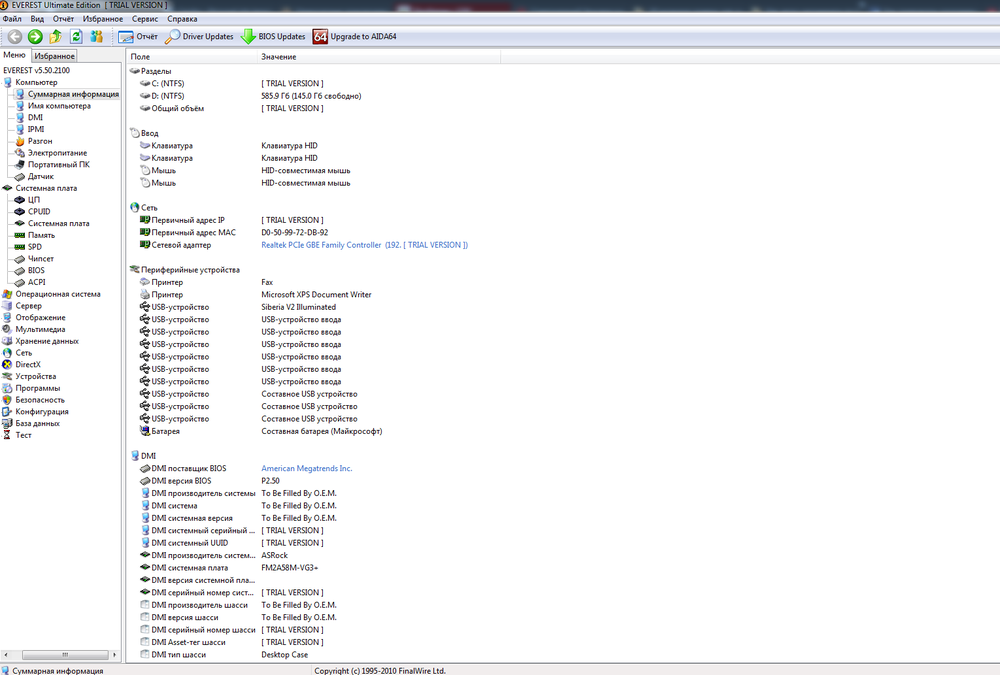Open BIOS Updates from toolbar
Screen dimensions: 1000x675
tap(273, 37)
